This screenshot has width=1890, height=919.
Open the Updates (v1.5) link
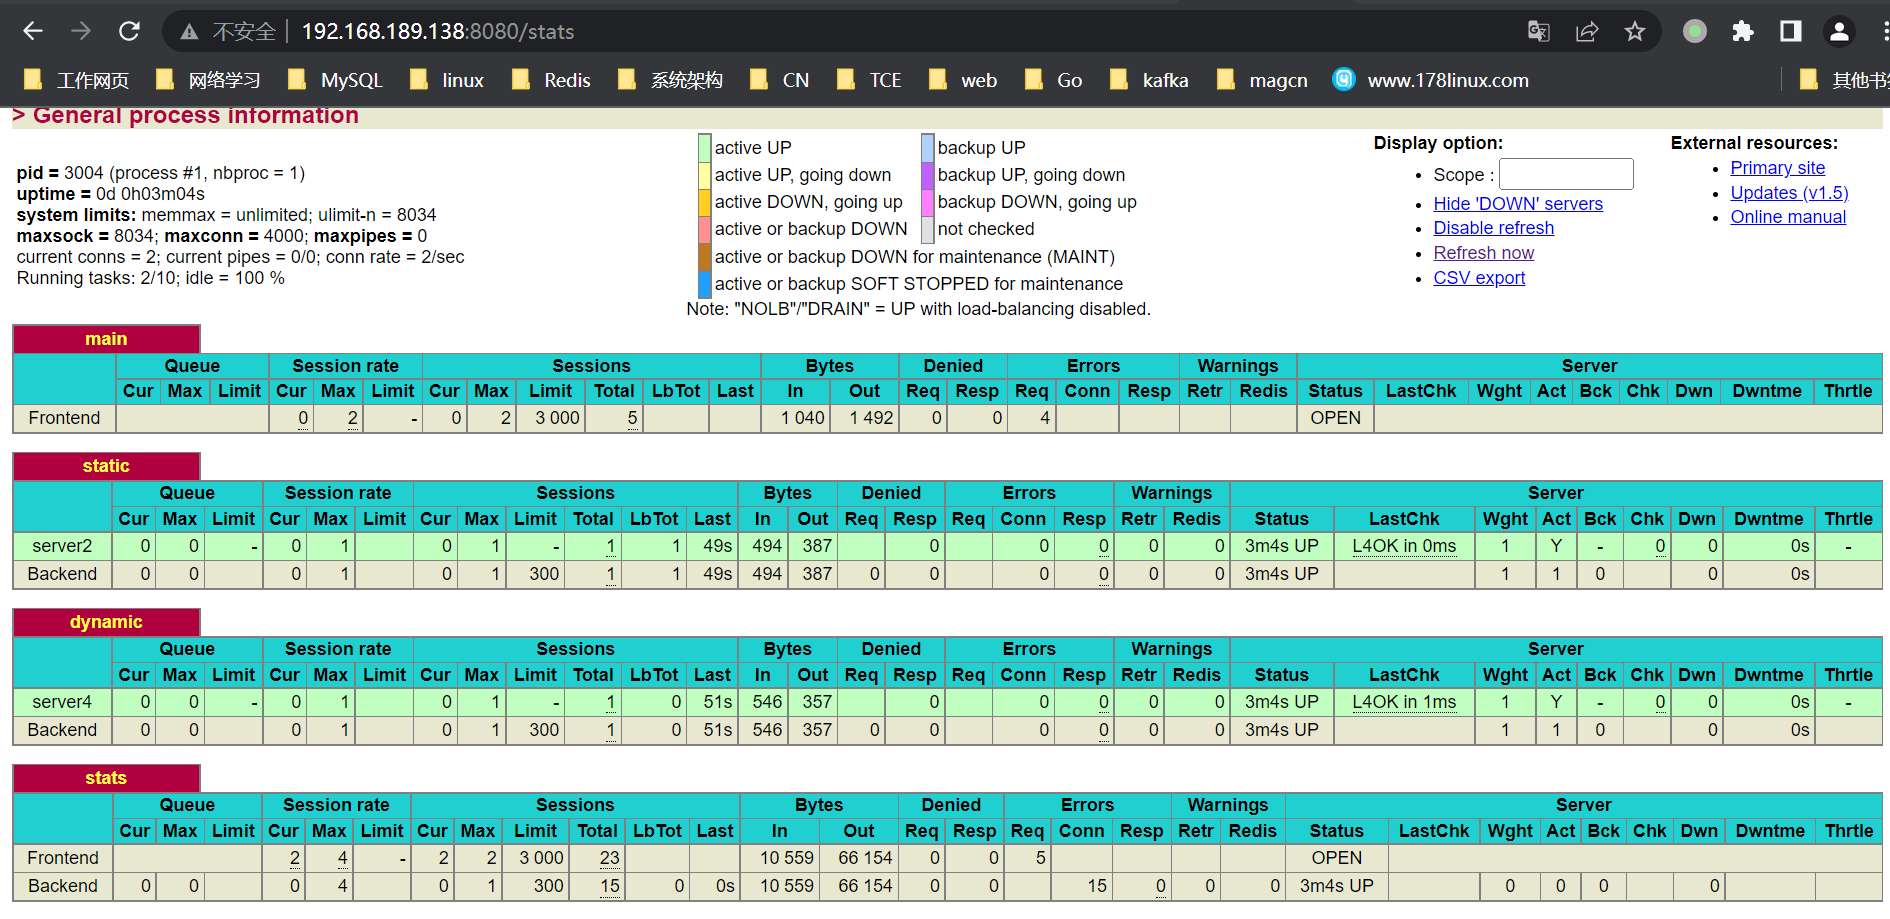tap(1790, 193)
